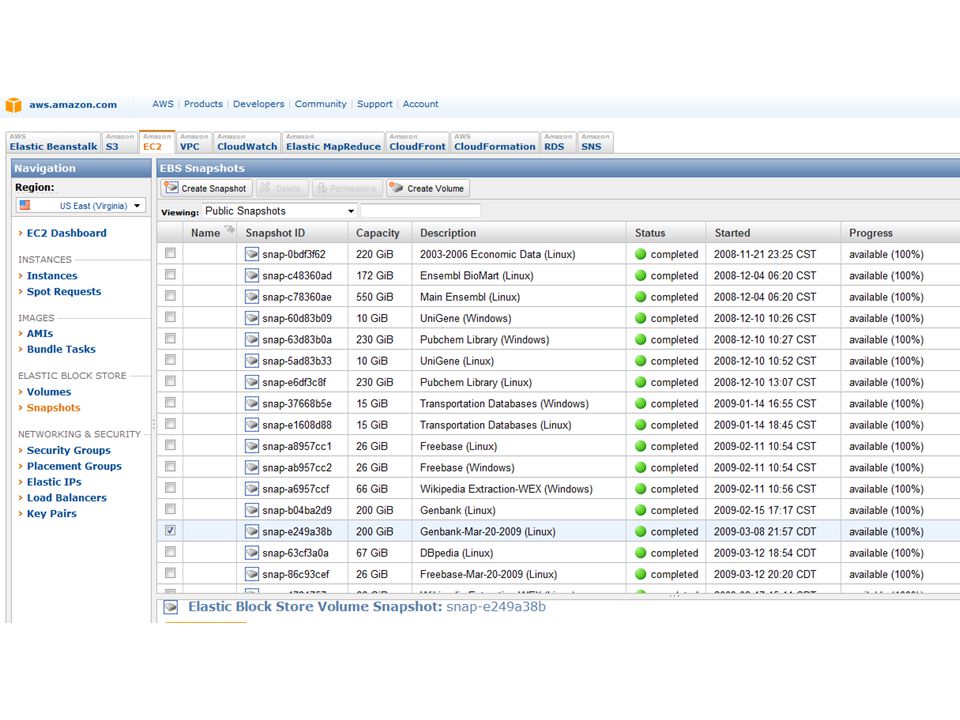960x720 pixels.
Task: Check the box for Wikipedia Extraction-WEX (Windows)
Action: [x=170, y=488]
